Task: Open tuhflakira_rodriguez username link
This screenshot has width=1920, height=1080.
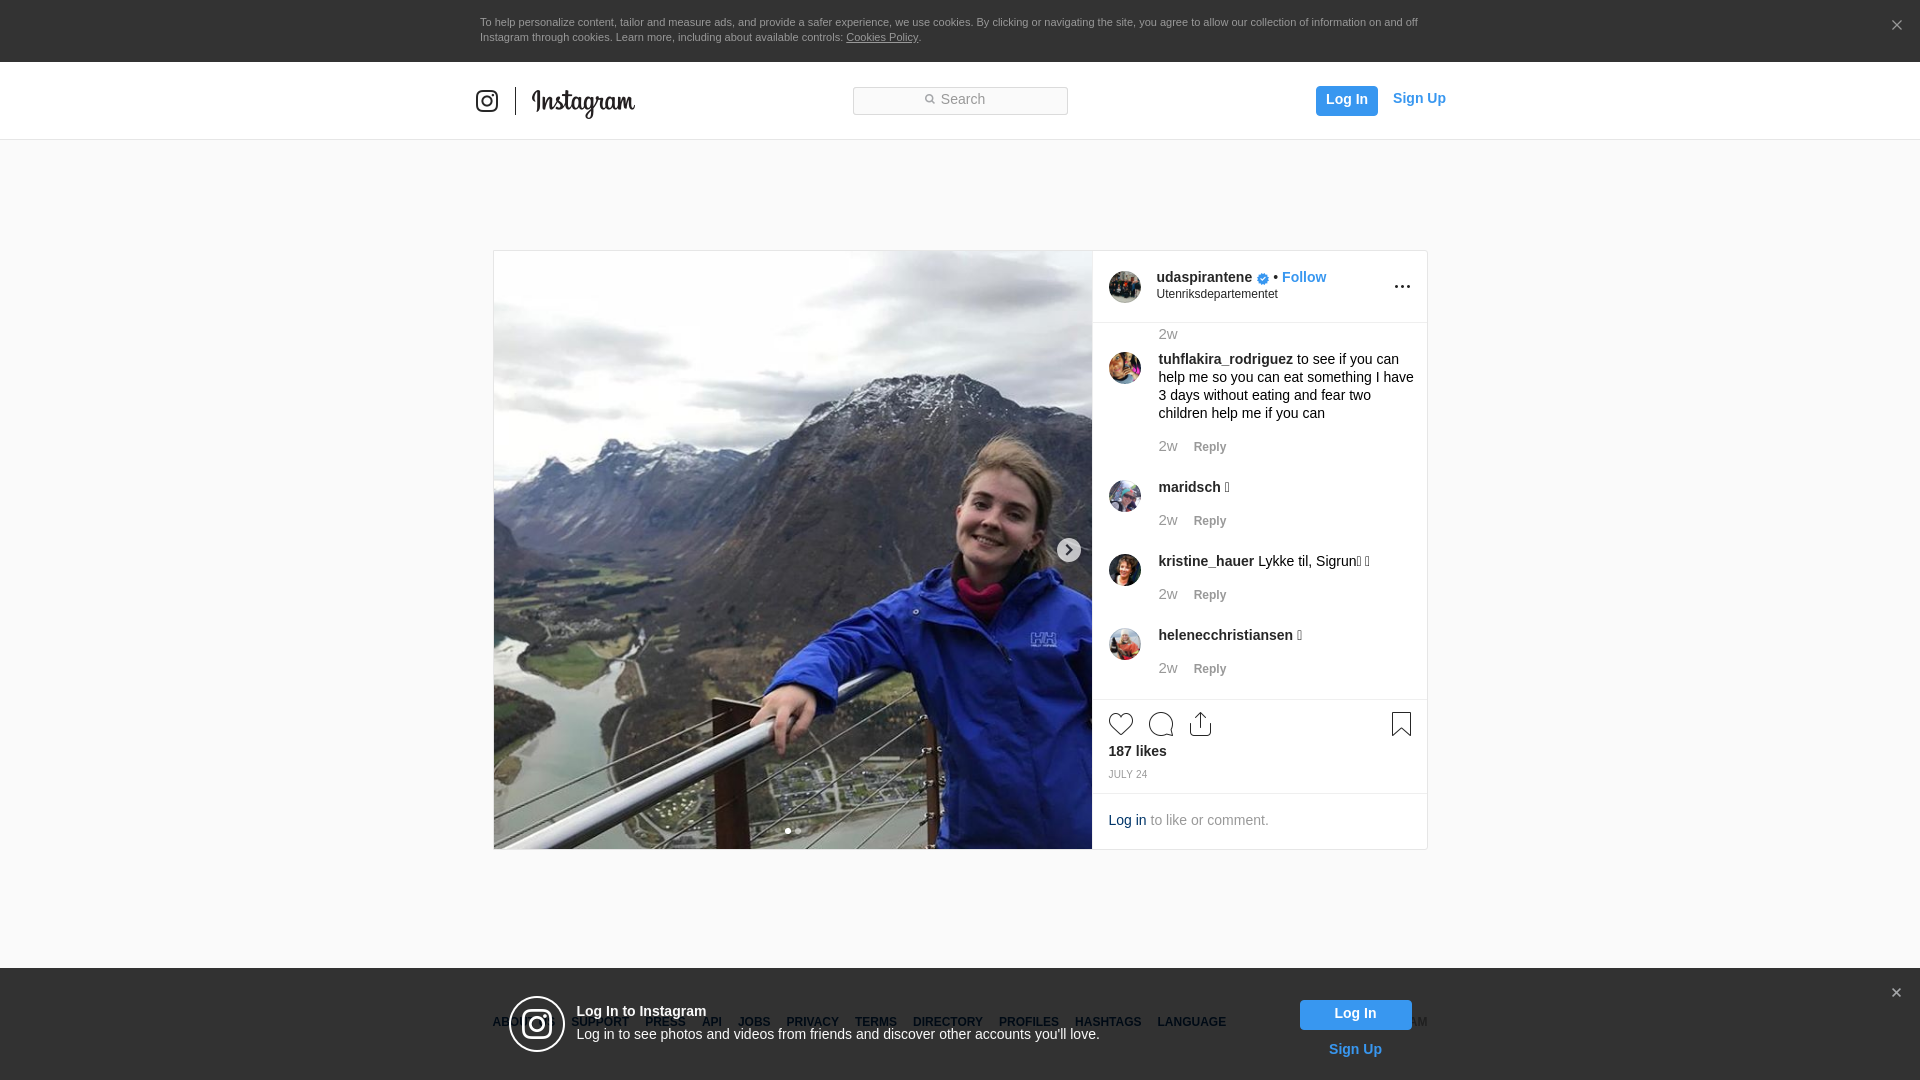Action: [1226, 359]
